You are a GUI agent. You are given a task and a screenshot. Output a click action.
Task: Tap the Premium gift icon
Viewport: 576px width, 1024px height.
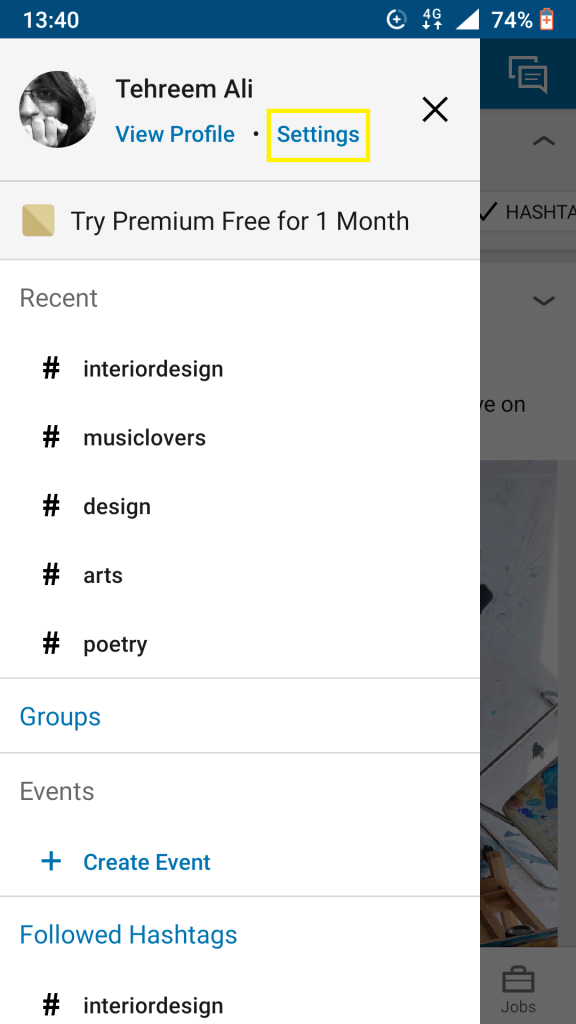[38, 220]
